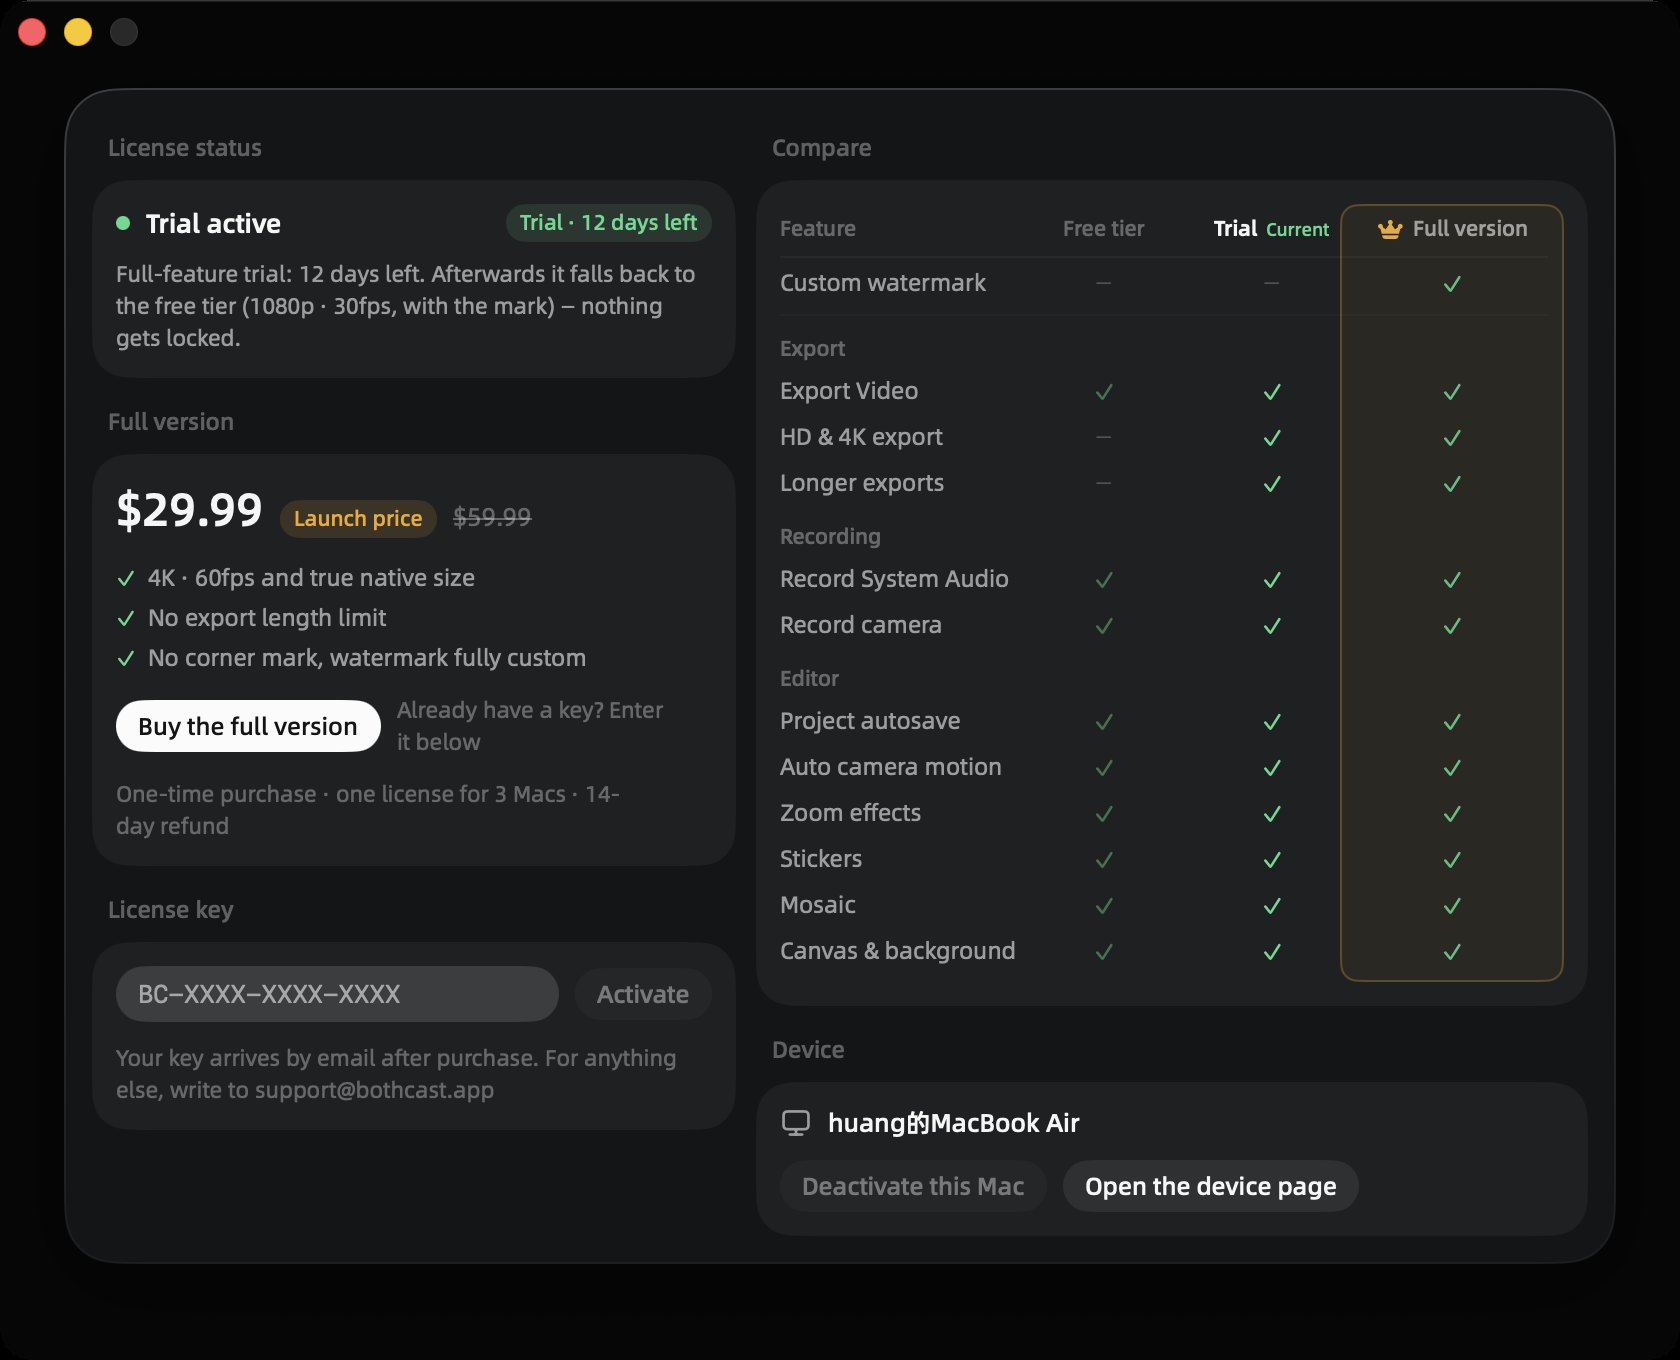1680x1360 pixels.
Task: Click the 'Record System Audio' feature label
Action: (894, 579)
